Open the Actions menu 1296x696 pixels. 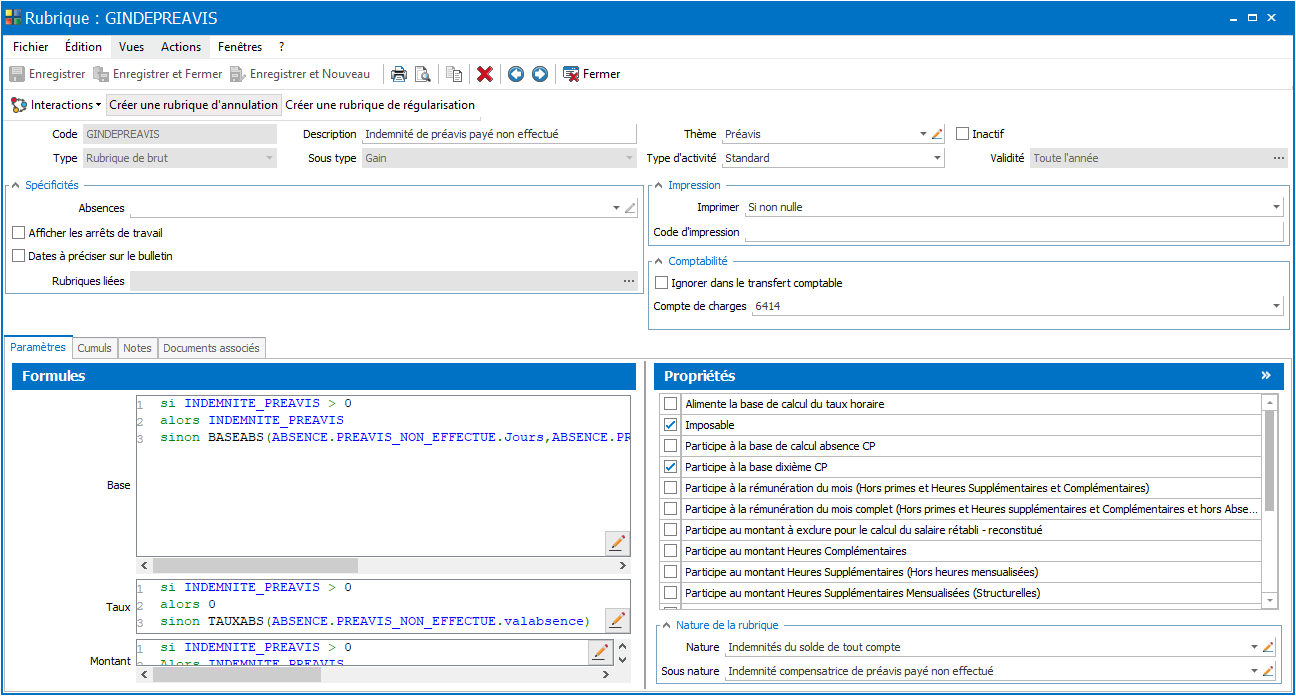(181, 47)
